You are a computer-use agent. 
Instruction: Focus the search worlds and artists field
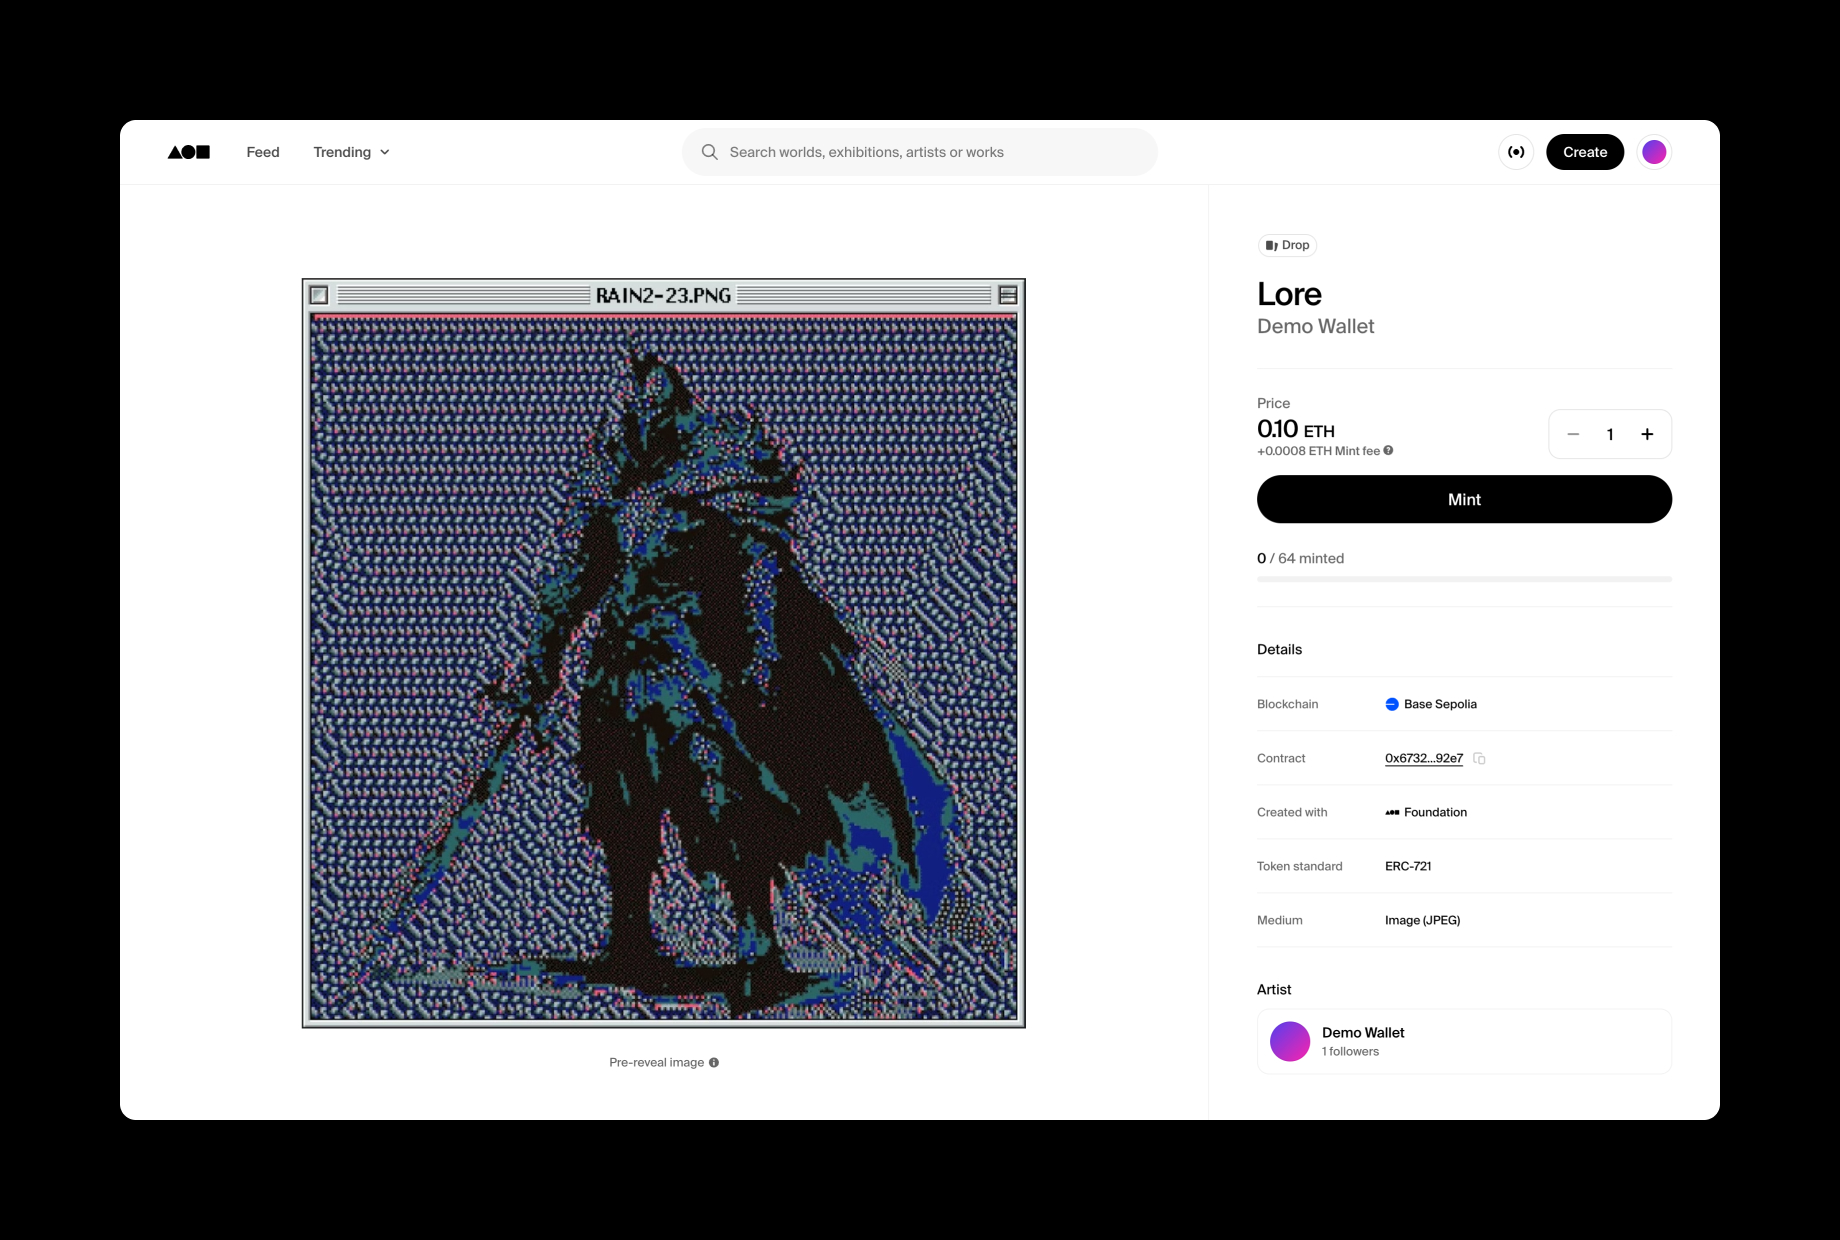pos(930,152)
